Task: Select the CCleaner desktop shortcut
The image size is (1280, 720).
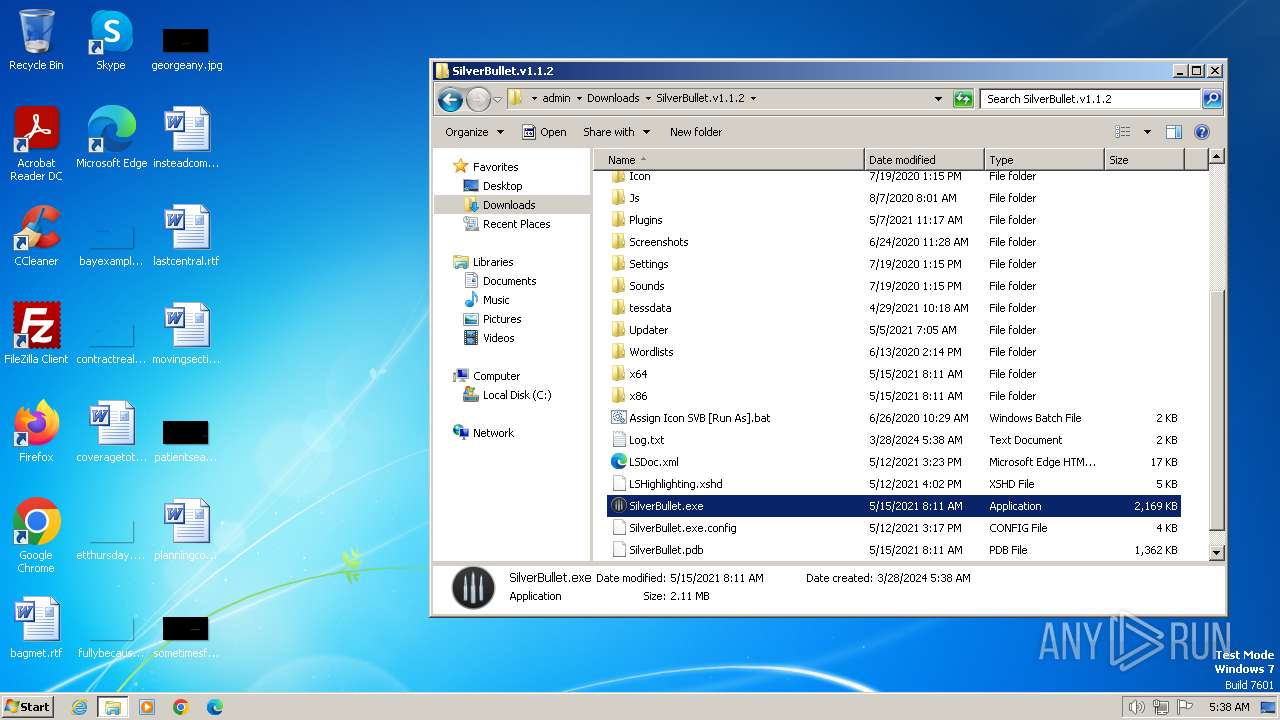Action: (36, 236)
